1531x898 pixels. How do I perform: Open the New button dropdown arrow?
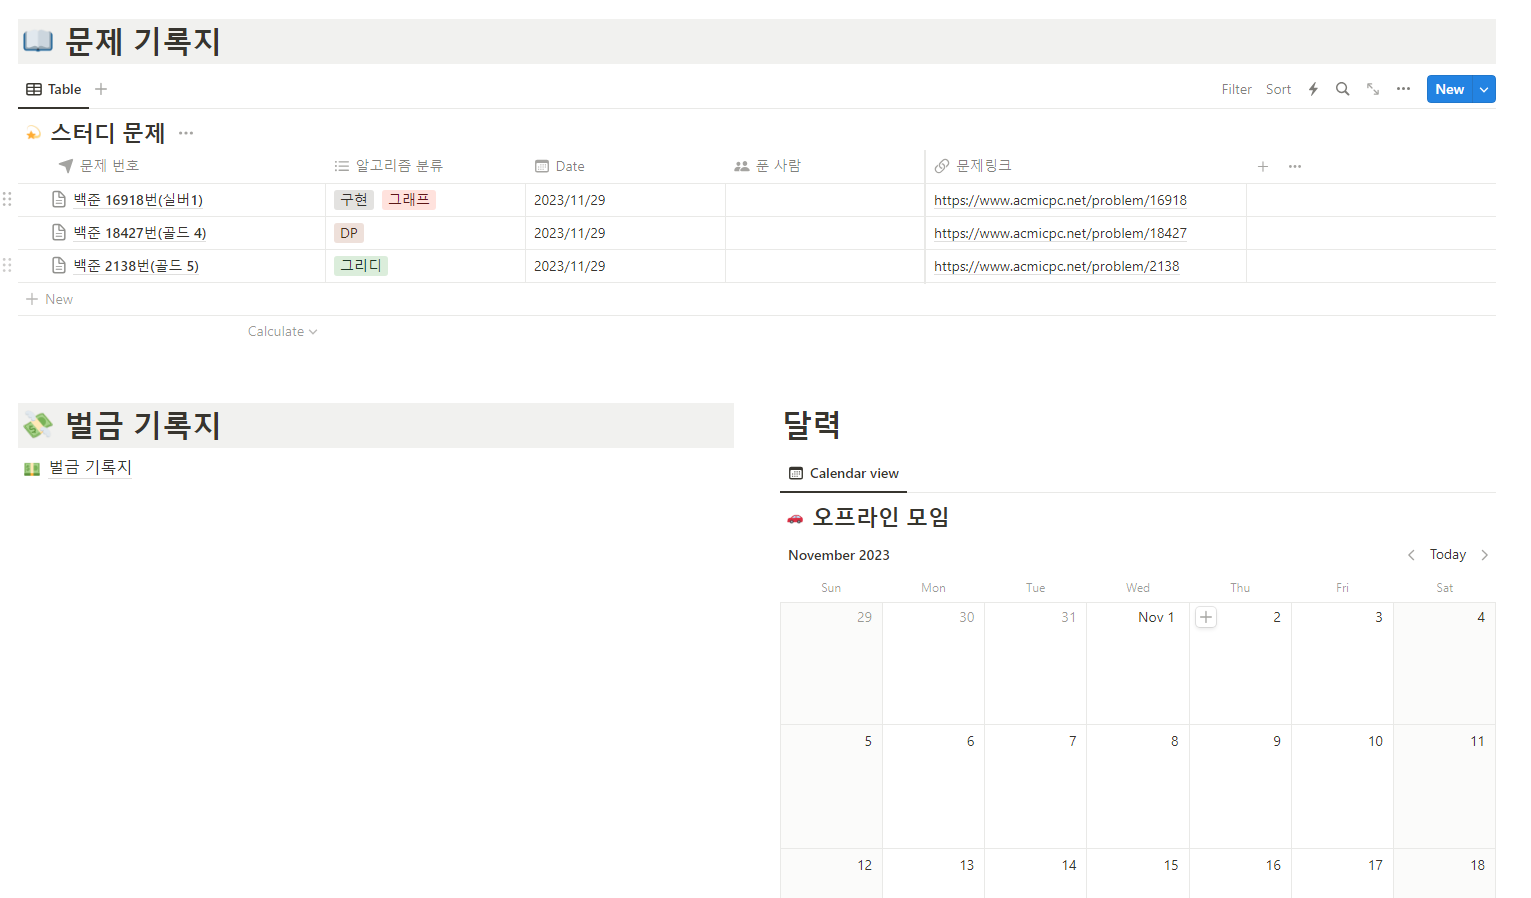coord(1485,89)
